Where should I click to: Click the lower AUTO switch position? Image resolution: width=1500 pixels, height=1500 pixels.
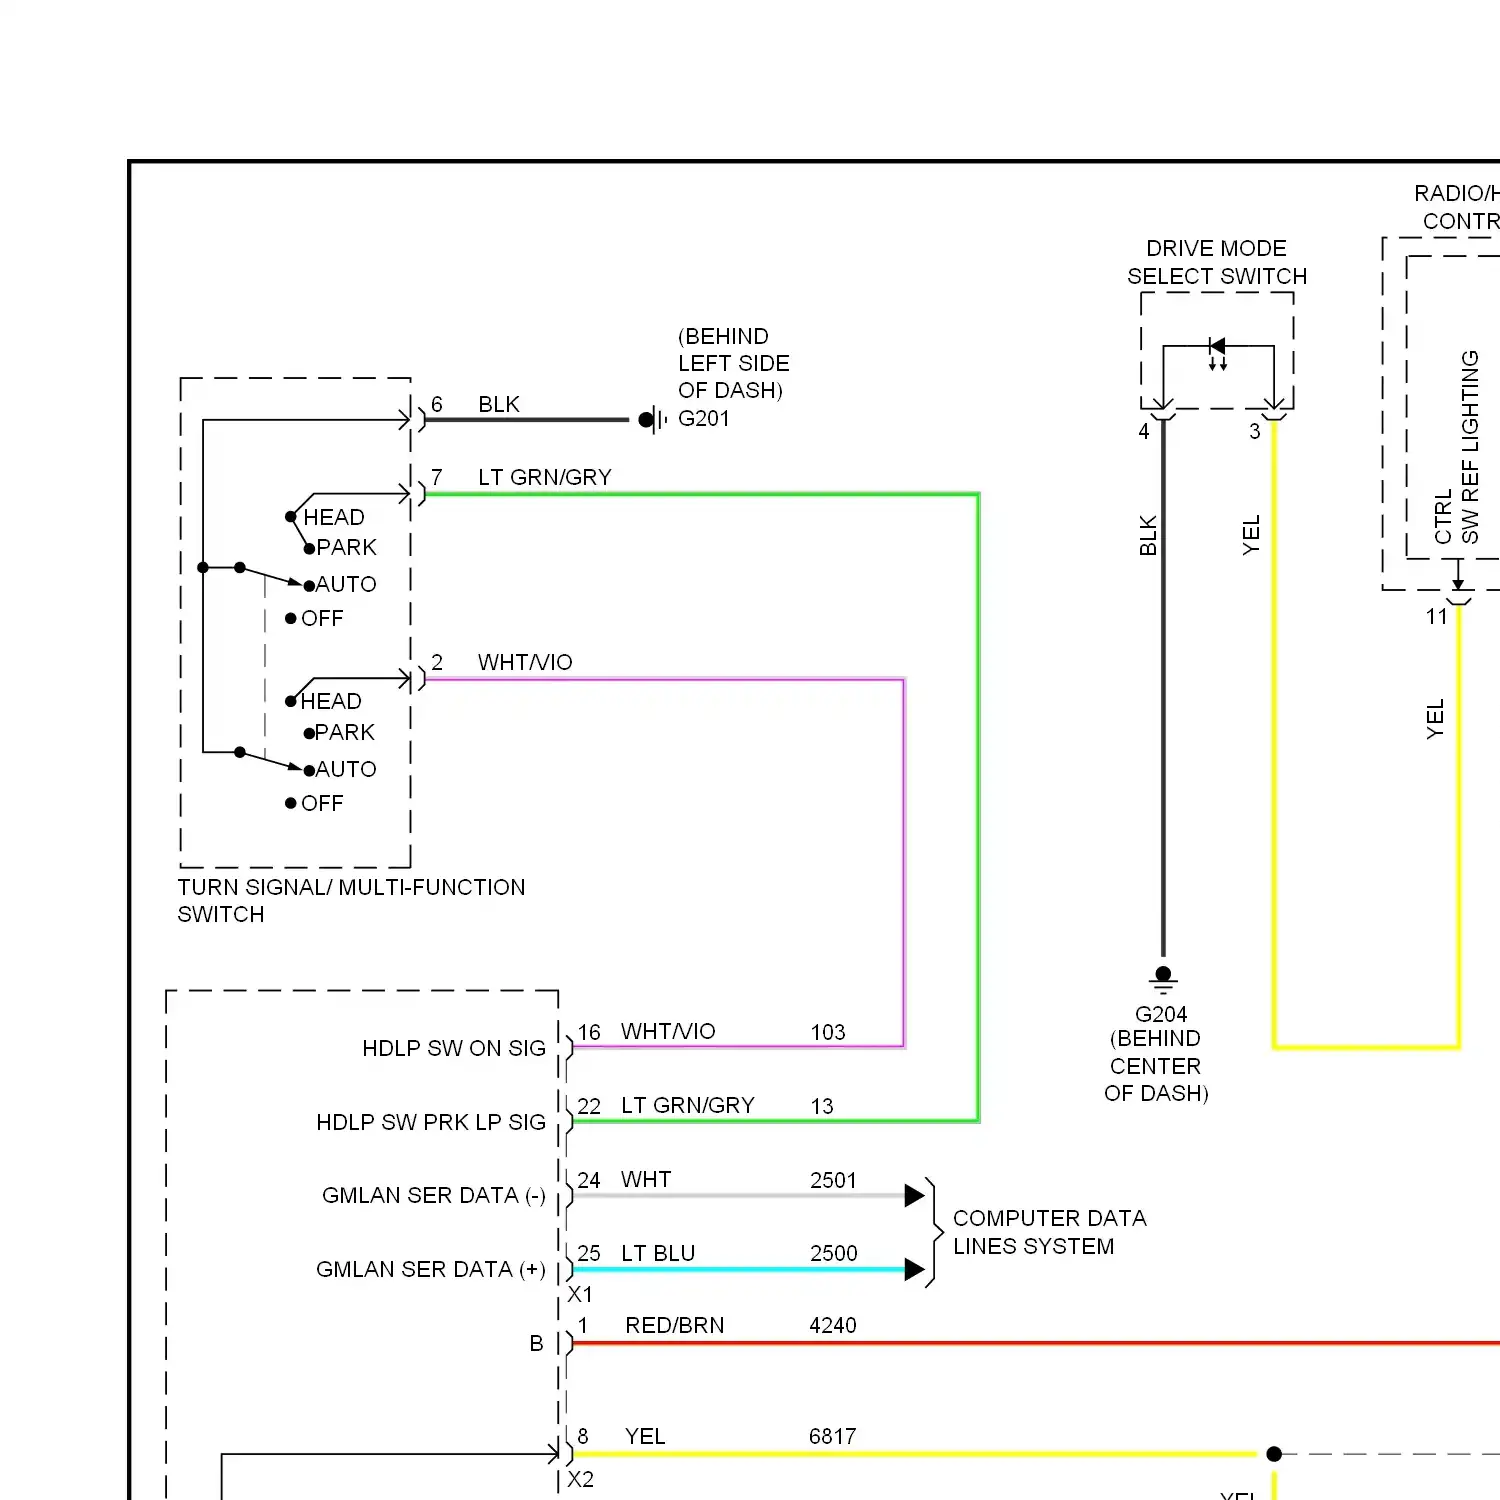tap(346, 770)
